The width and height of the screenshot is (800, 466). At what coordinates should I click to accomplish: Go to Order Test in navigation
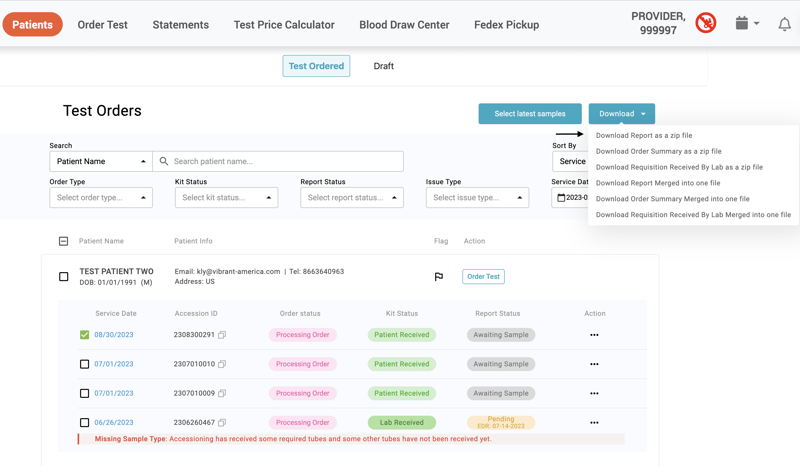pyautogui.click(x=103, y=24)
